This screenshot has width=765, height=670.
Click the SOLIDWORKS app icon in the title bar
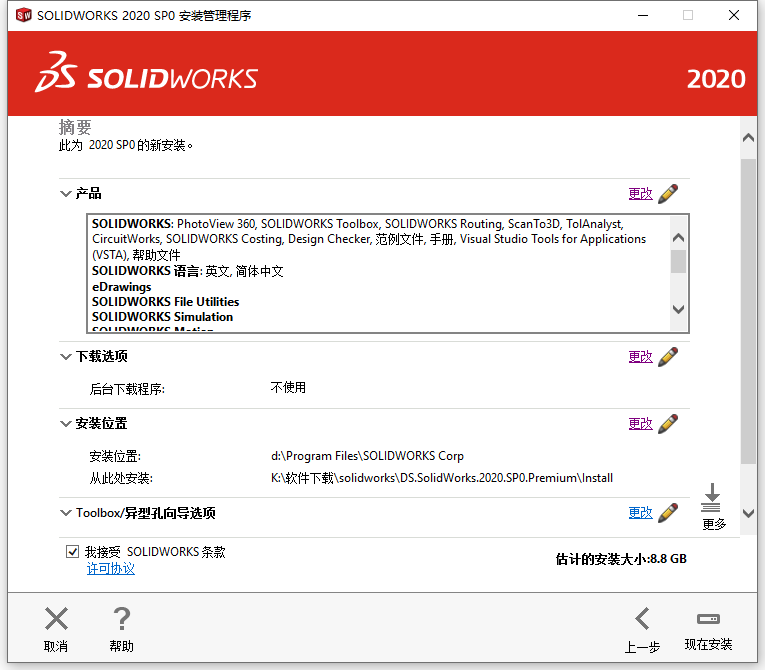click(x=23, y=15)
